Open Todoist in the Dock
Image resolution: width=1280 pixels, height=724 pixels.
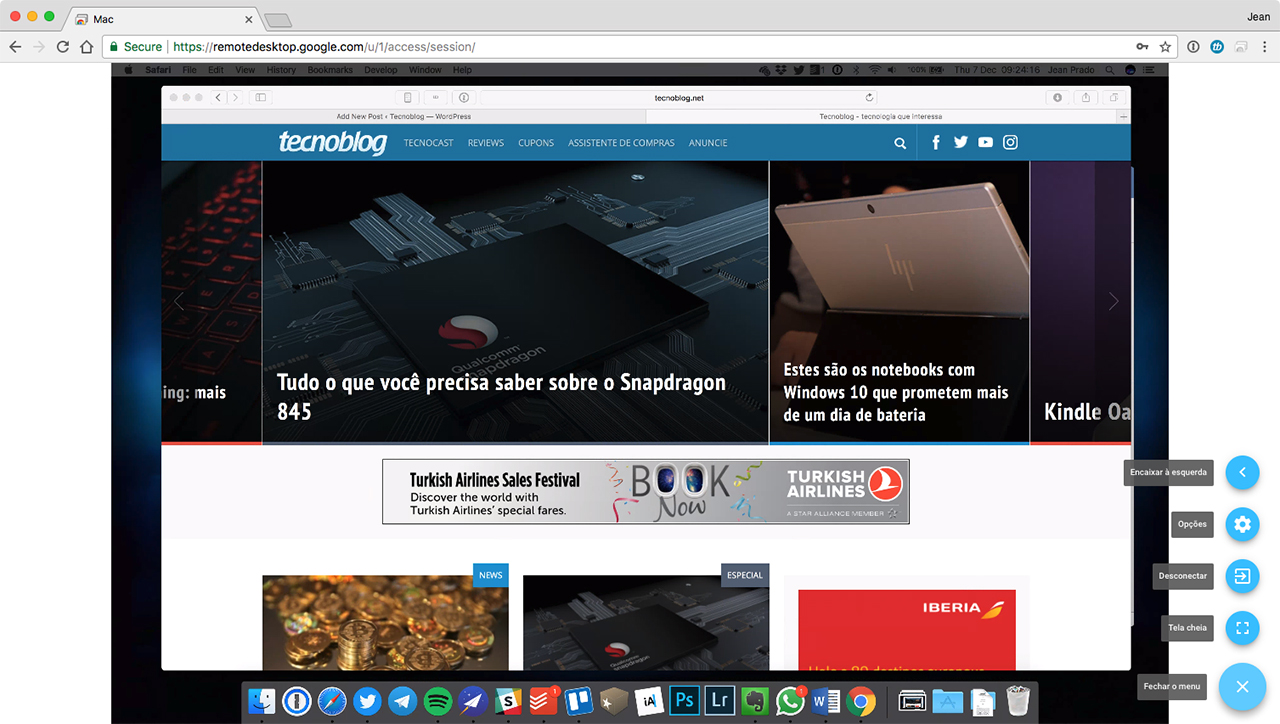coord(543,702)
